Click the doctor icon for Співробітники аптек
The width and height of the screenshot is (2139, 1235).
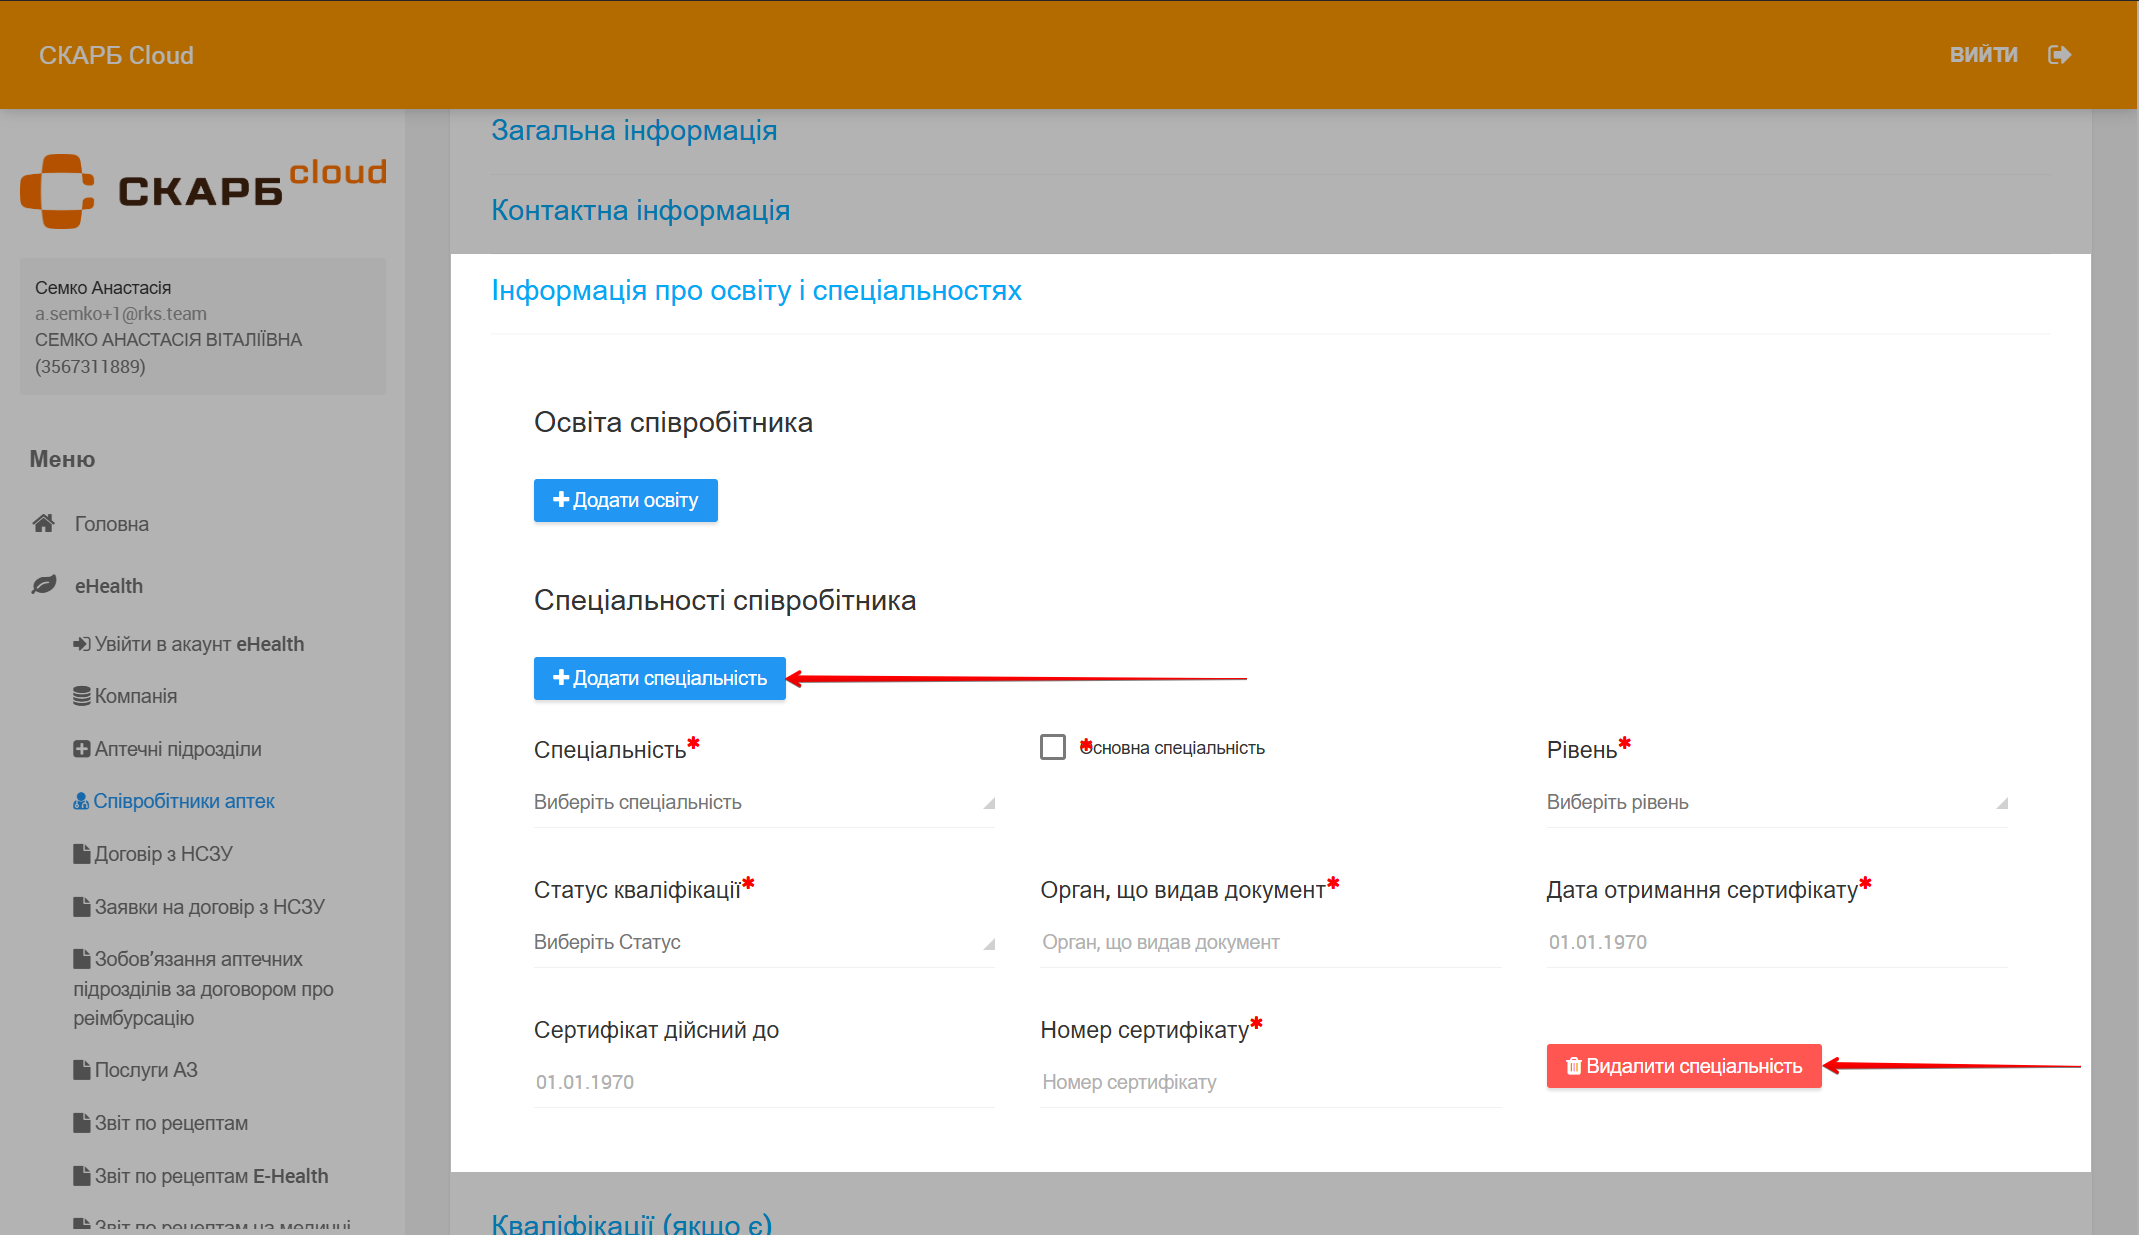[x=81, y=801]
